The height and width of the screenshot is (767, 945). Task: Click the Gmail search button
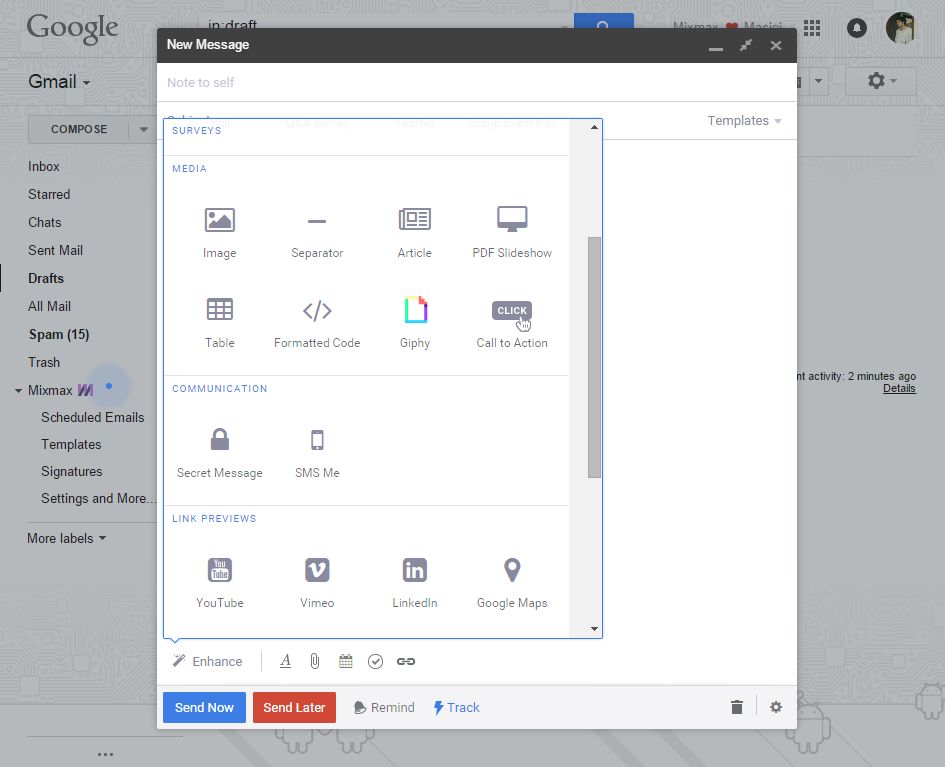tap(603, 24)
